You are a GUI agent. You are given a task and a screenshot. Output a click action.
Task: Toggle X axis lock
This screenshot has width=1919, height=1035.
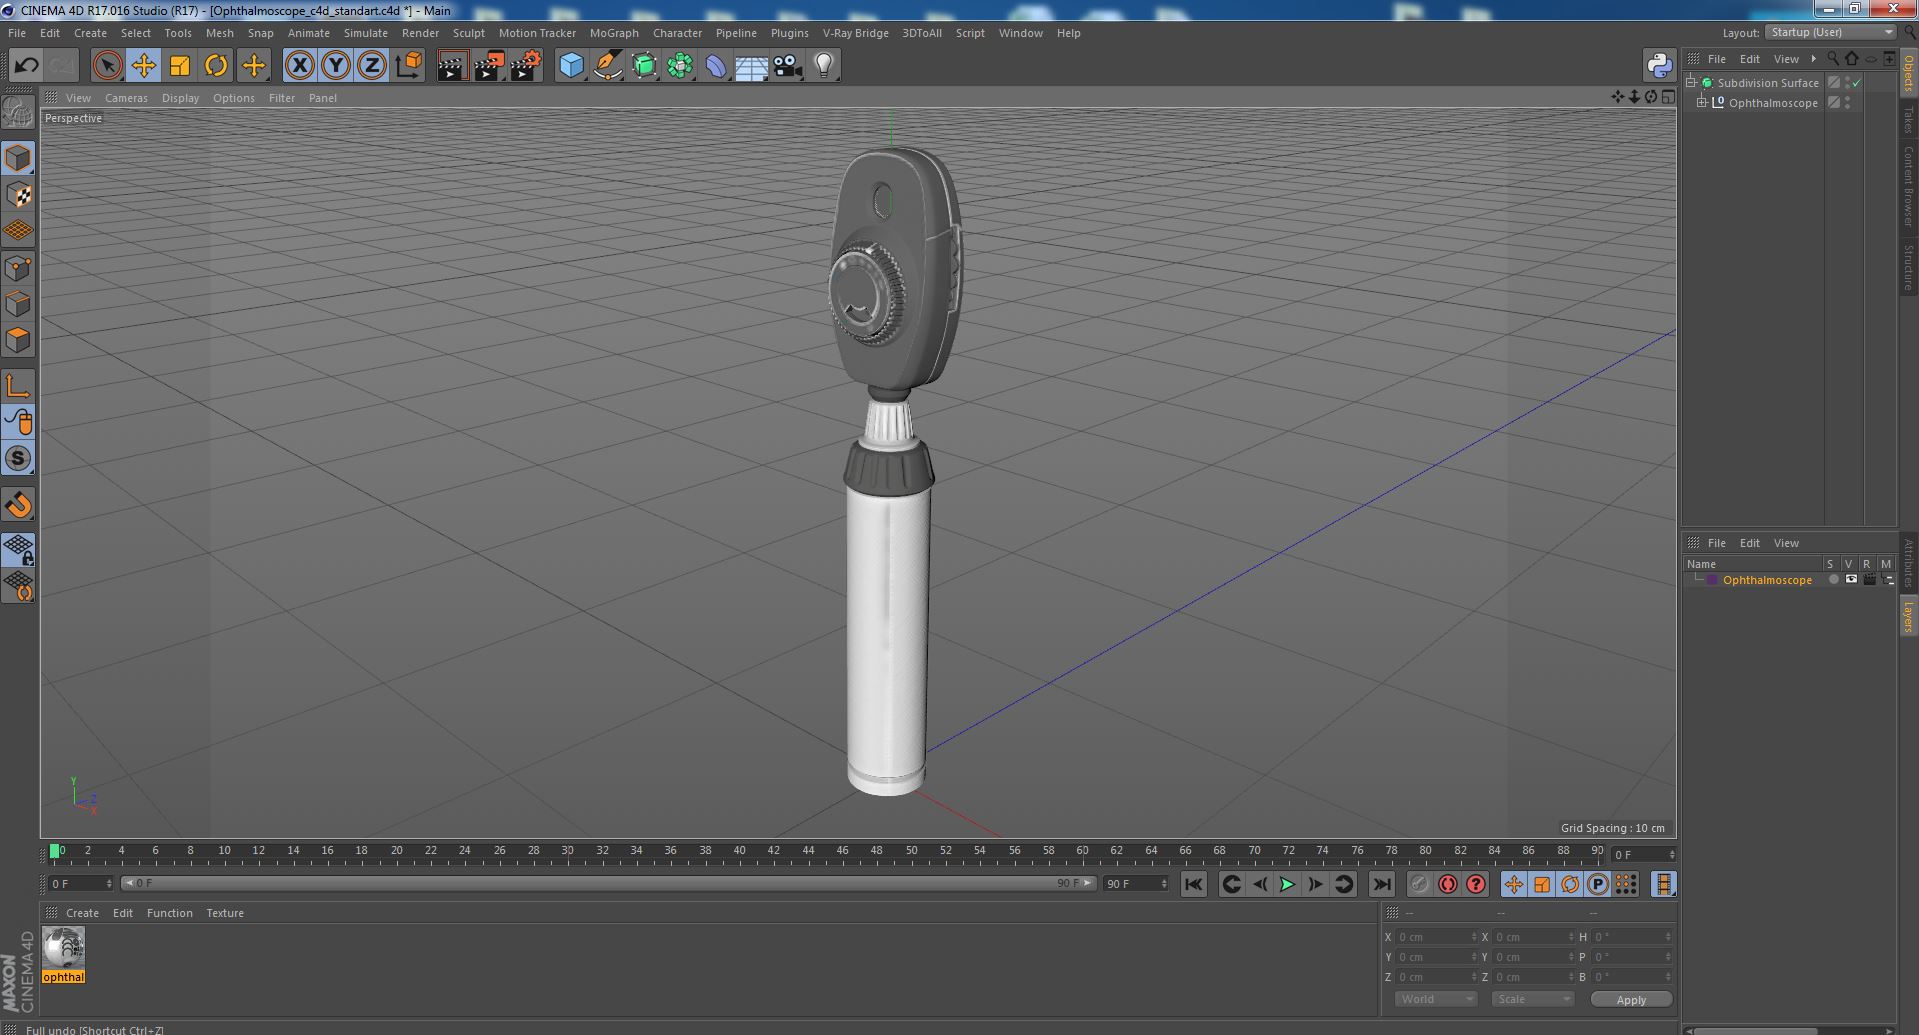[299, 66]
